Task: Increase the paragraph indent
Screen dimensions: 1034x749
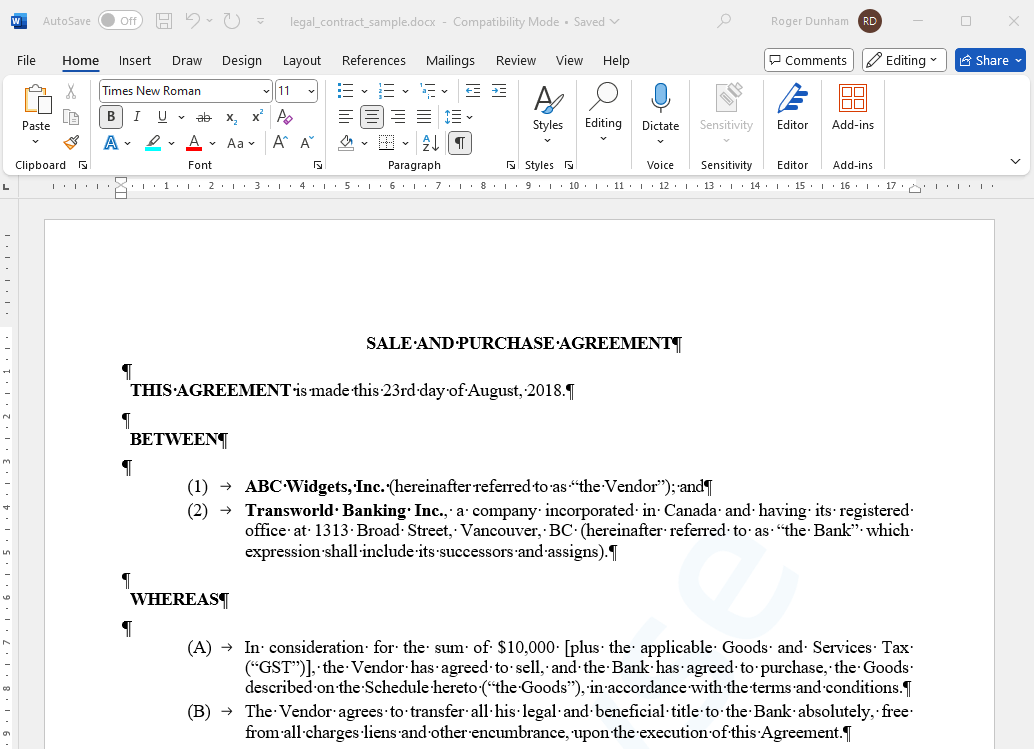Action: [x=499, y=91]
